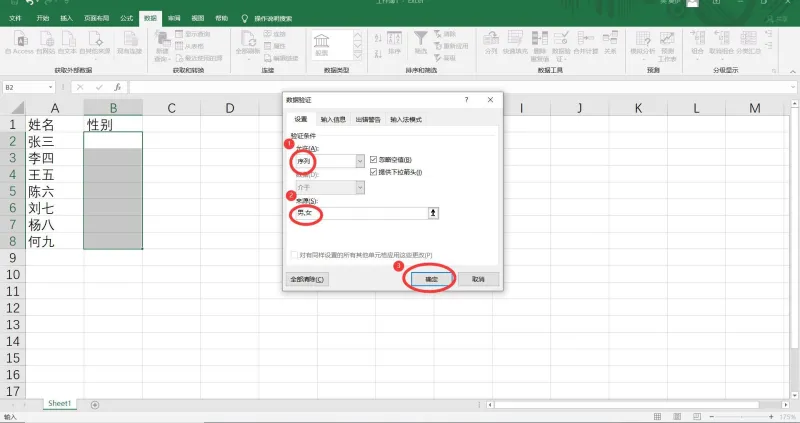Screen dimensions: 800x423
Task: Open the 输入信息 dialog tab
Action: click(x=333, y=119)
